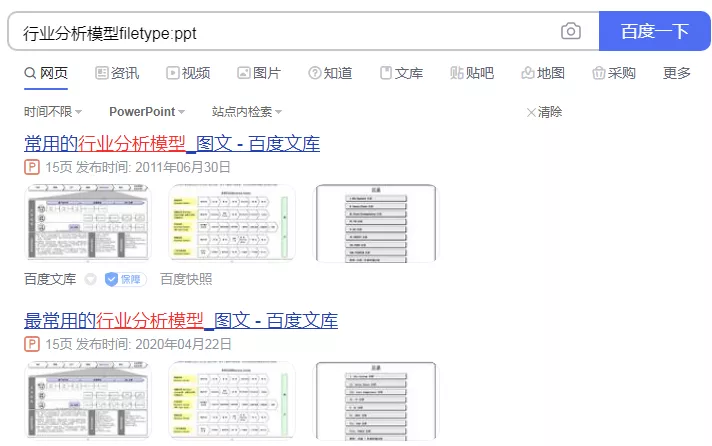Open the 视频 tab
712x446 pixels.
pyautogui.click(x=188, y=73)
